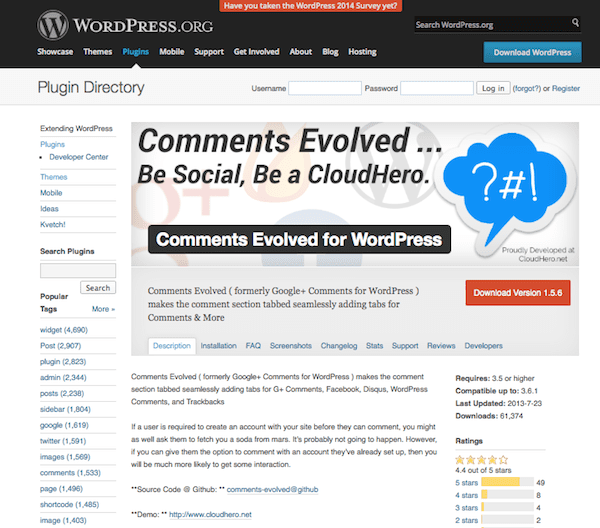This screenshot has width=600, height=528.
Task: Focus the Username field
Action: 325,88
